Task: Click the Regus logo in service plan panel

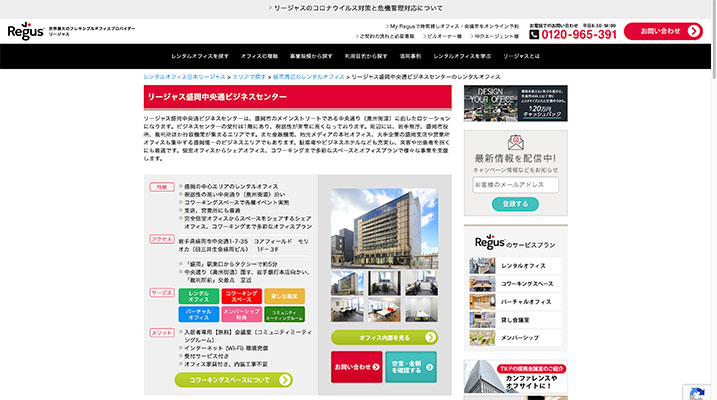Action: tap(489, 242)
